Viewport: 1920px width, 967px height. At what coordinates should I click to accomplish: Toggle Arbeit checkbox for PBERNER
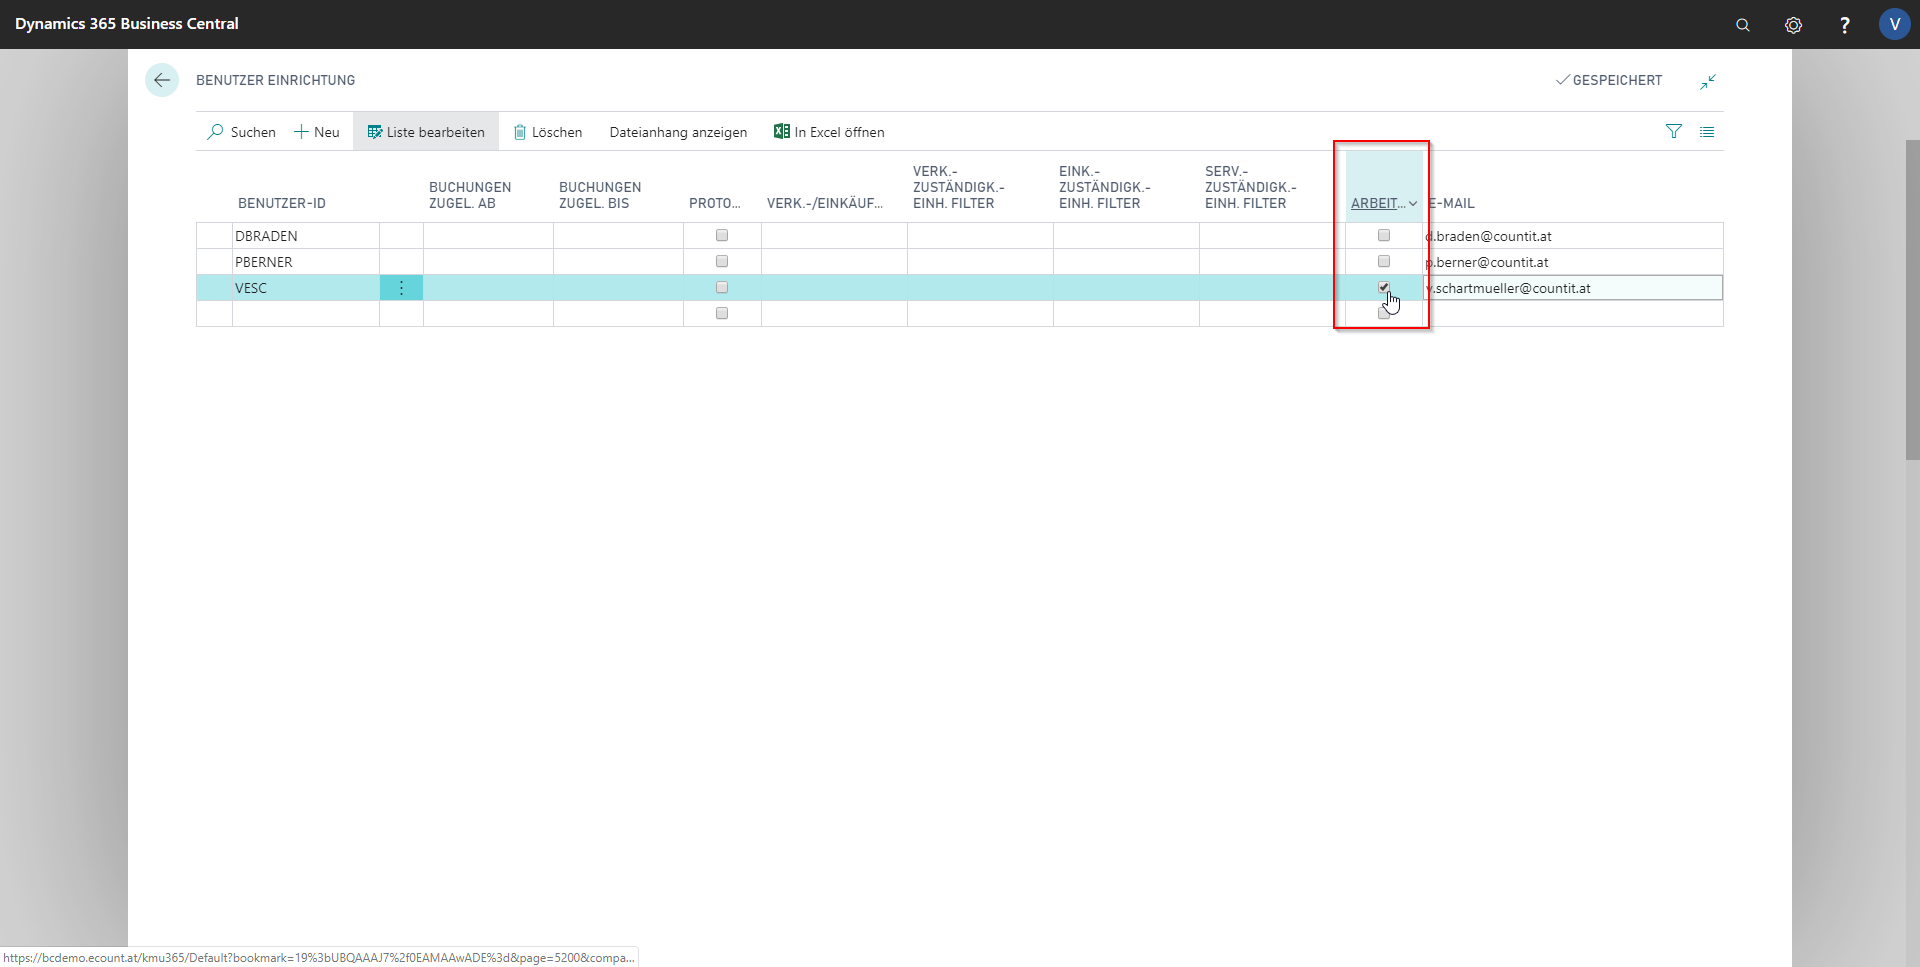[1384, 262]
